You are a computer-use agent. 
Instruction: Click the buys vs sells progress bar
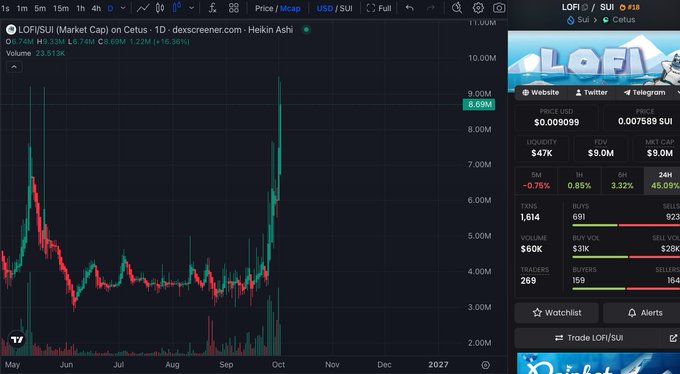pyautogui.click(x=626, y=225)
